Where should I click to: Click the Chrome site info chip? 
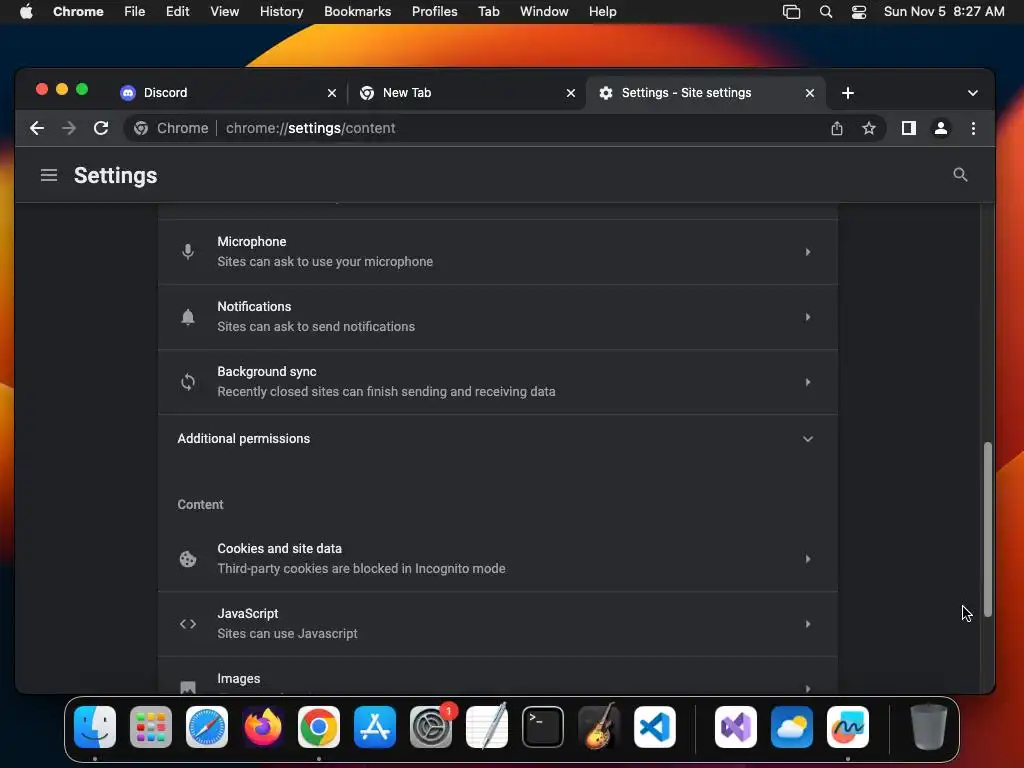pos(170,128)
